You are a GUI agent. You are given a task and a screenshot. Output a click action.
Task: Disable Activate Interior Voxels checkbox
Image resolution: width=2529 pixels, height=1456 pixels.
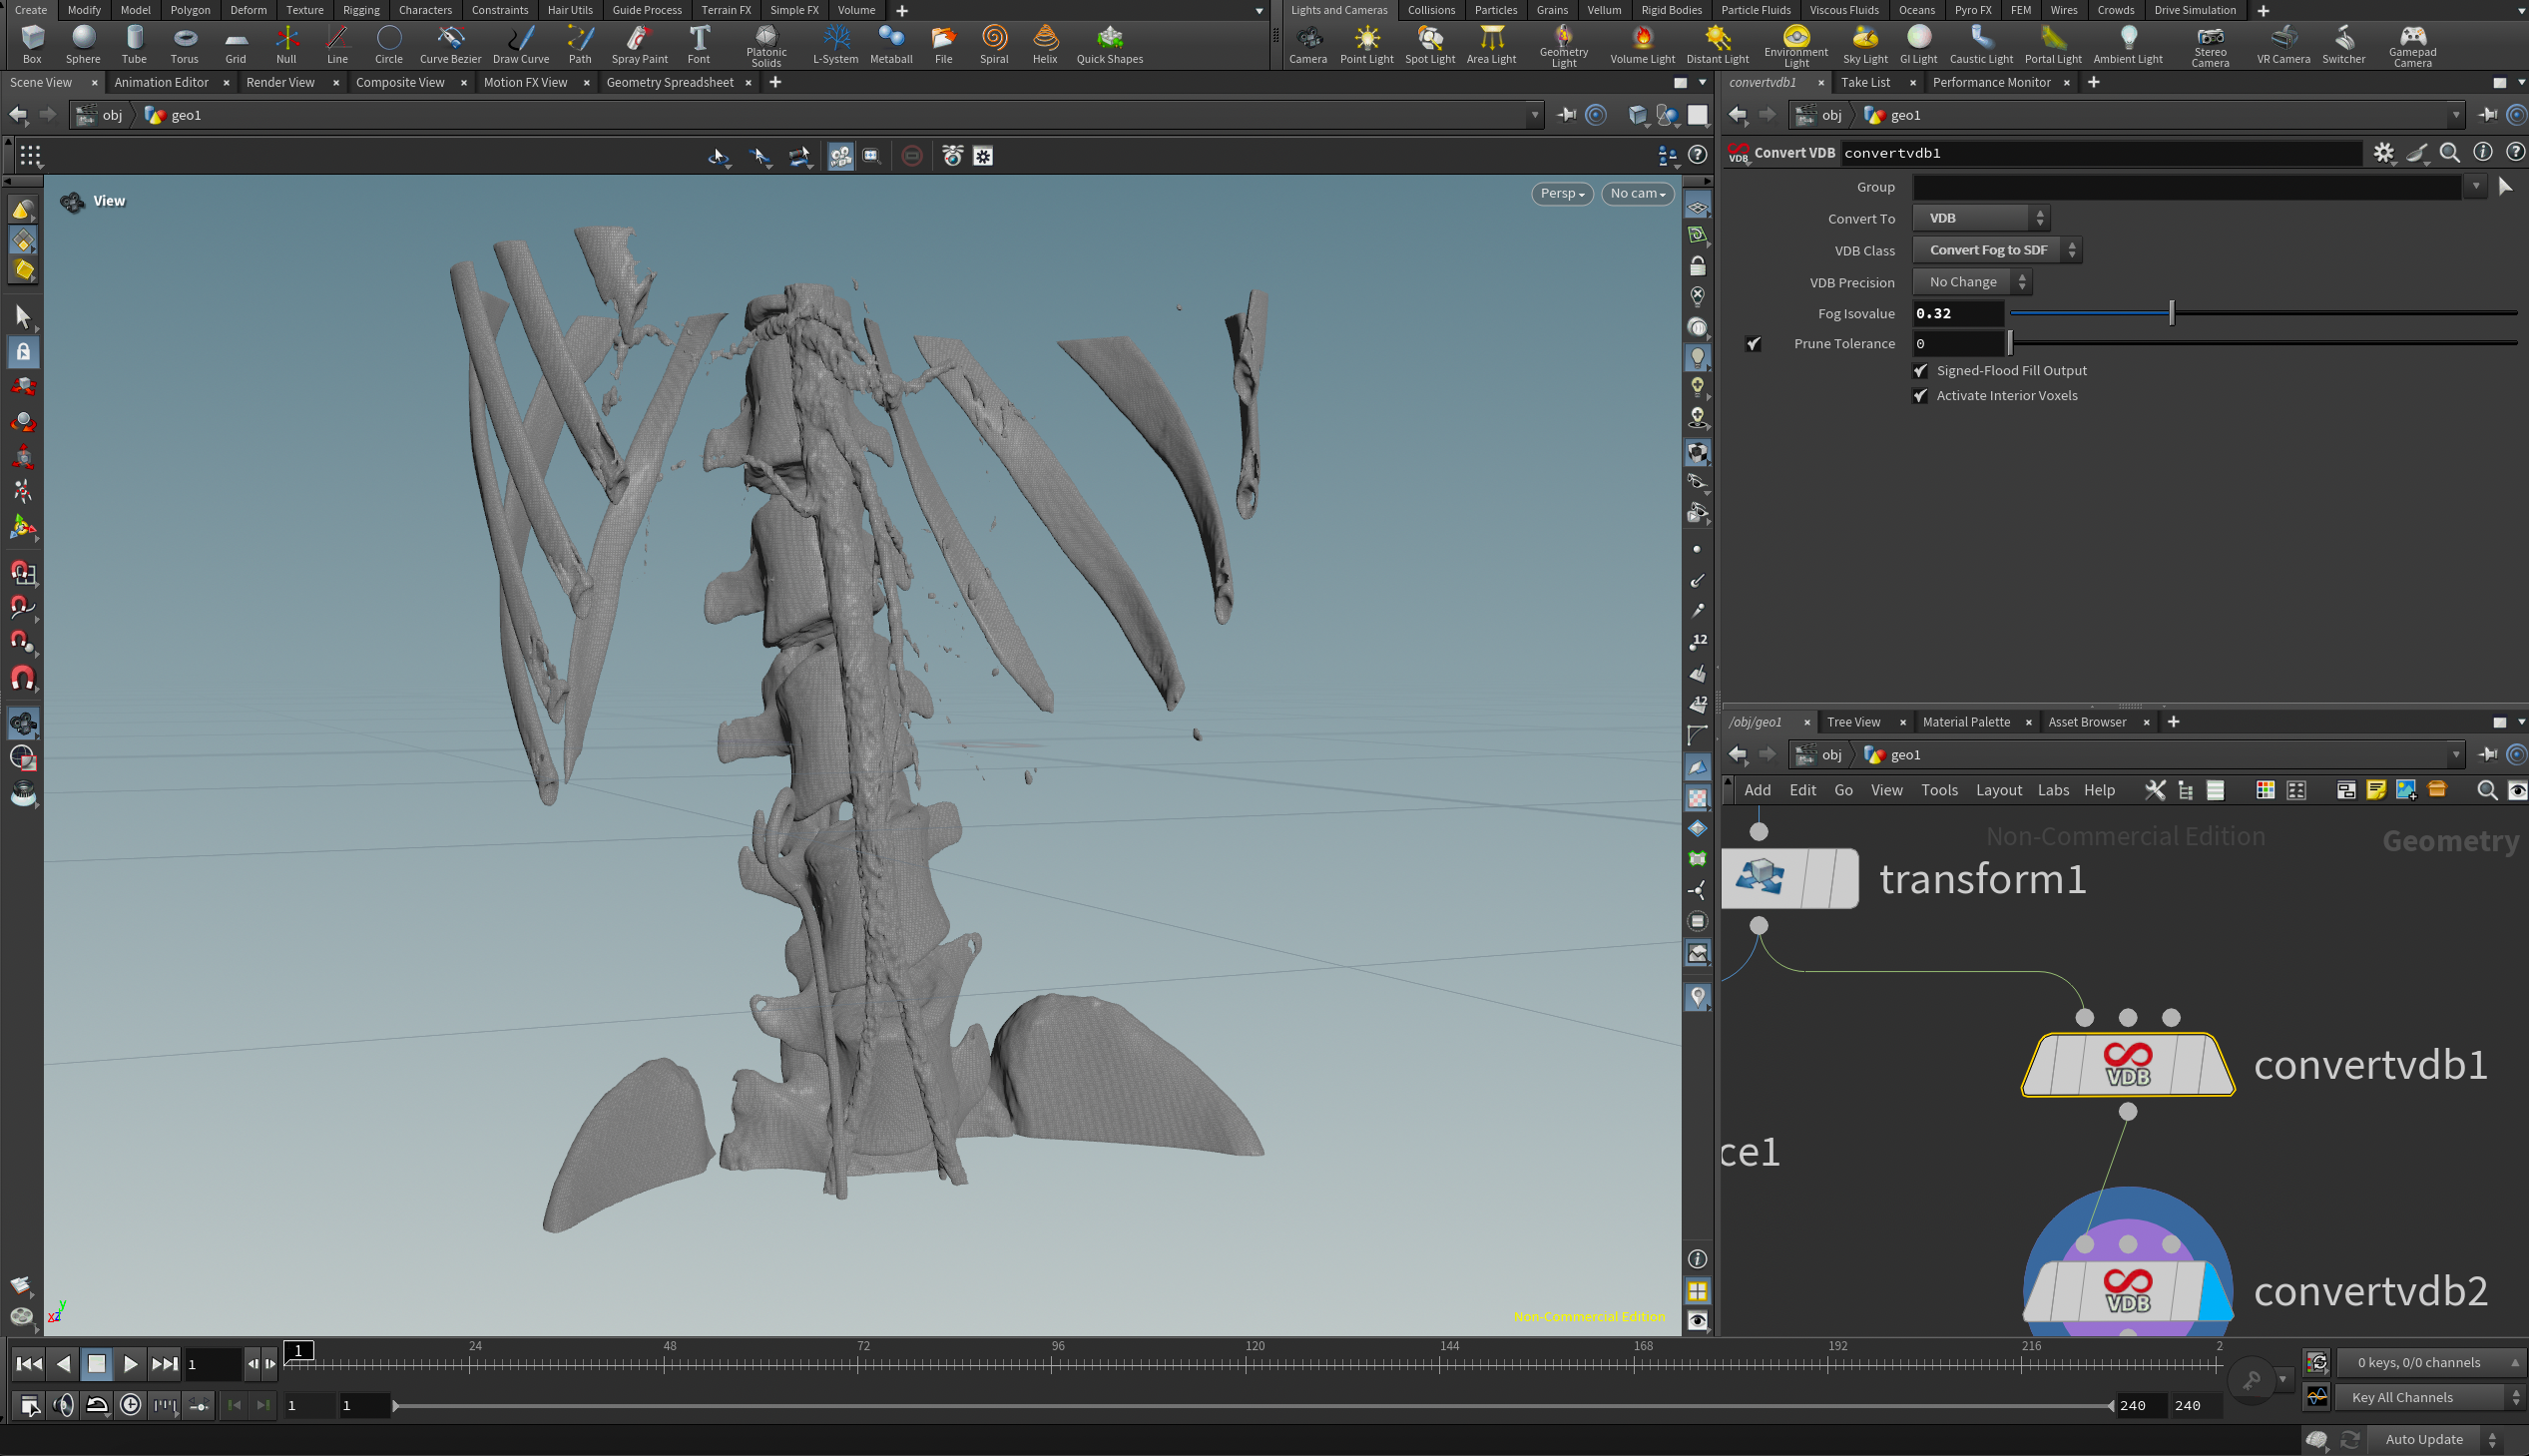1920,396
